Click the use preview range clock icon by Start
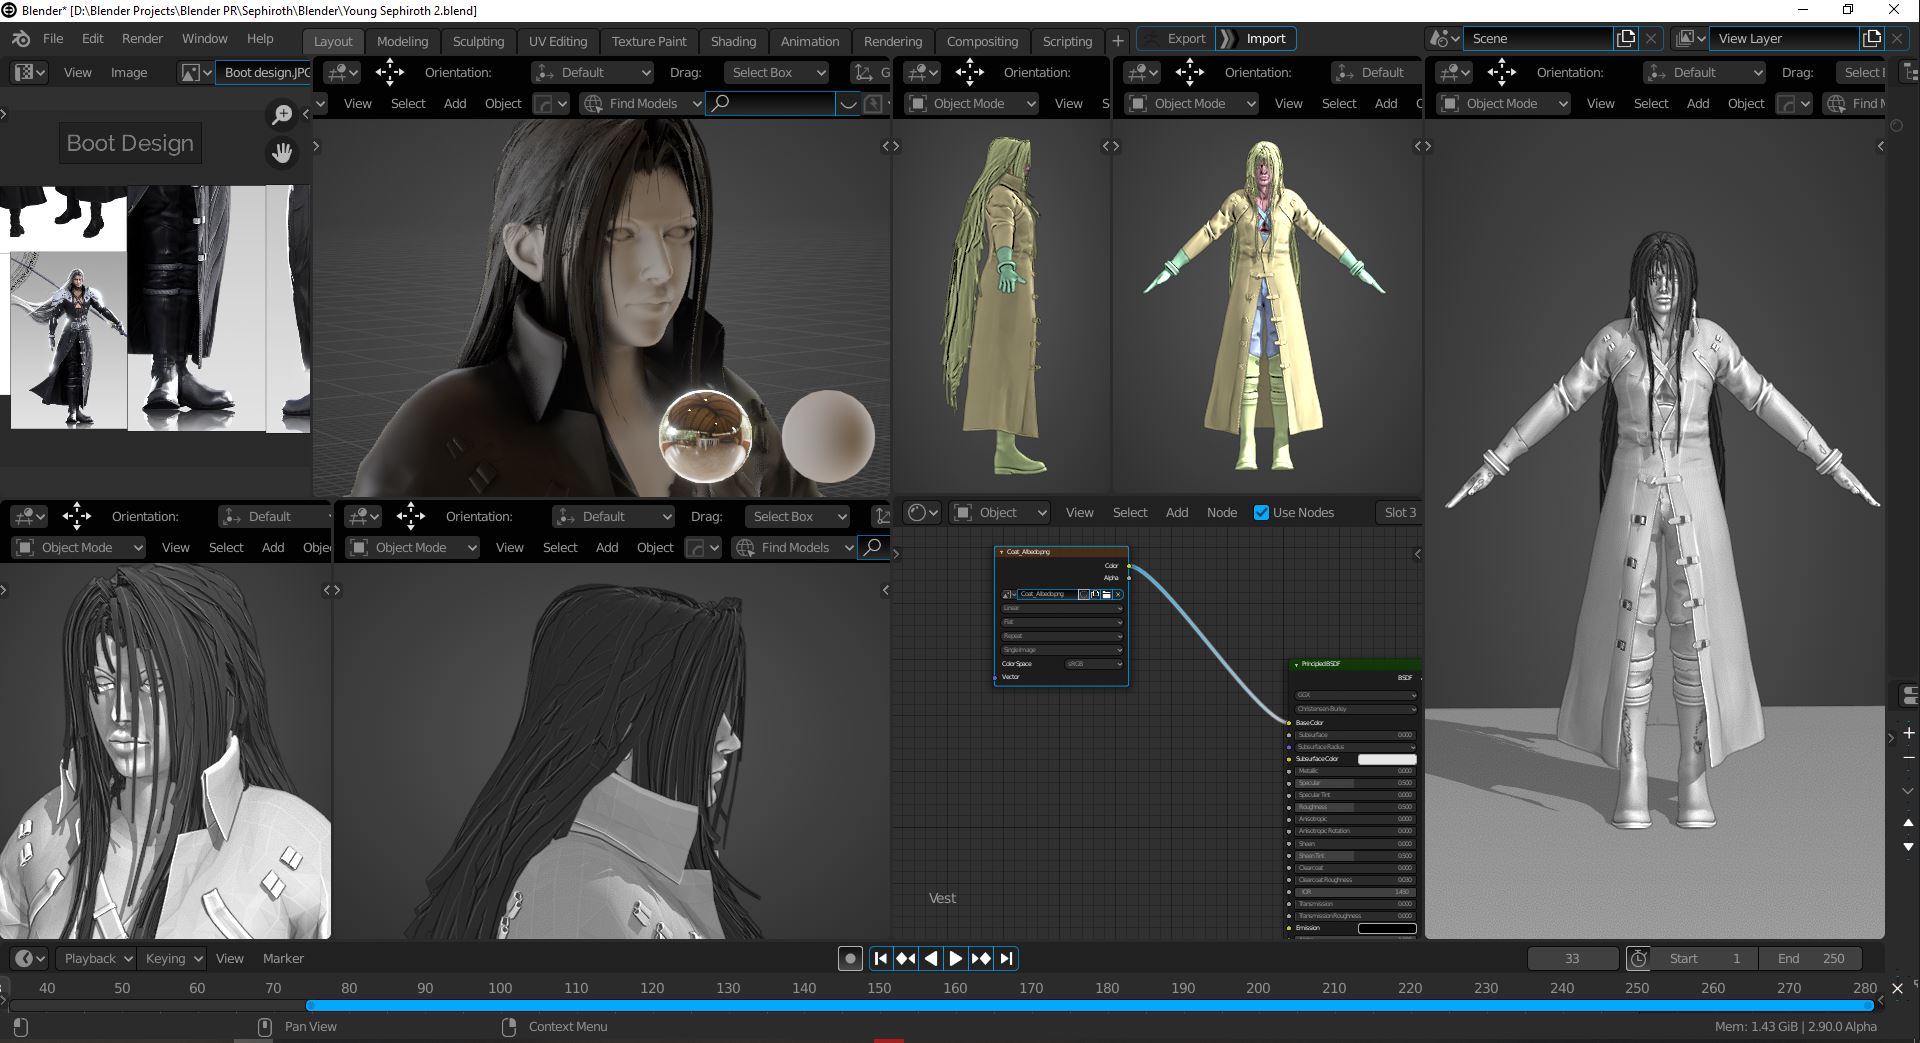Viewport: 1920px width, 1043px height. tap(1638, 958)
